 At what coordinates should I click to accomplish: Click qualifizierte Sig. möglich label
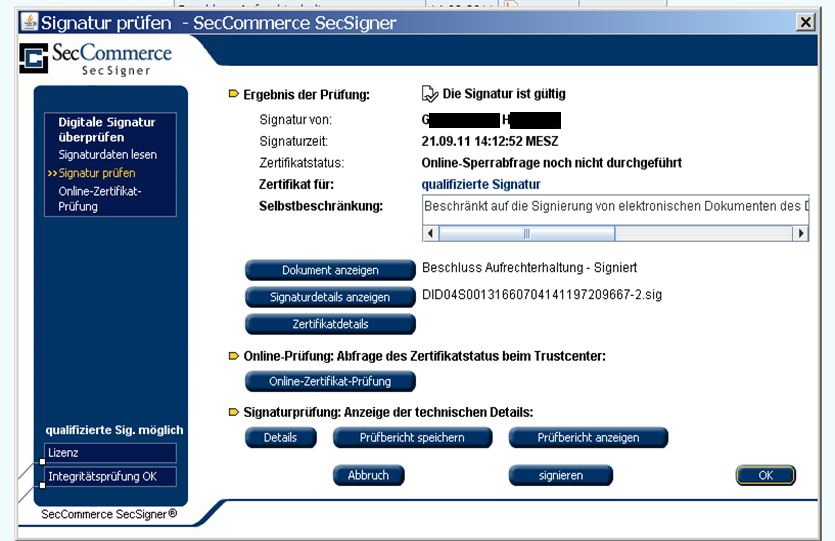point(114,430)
